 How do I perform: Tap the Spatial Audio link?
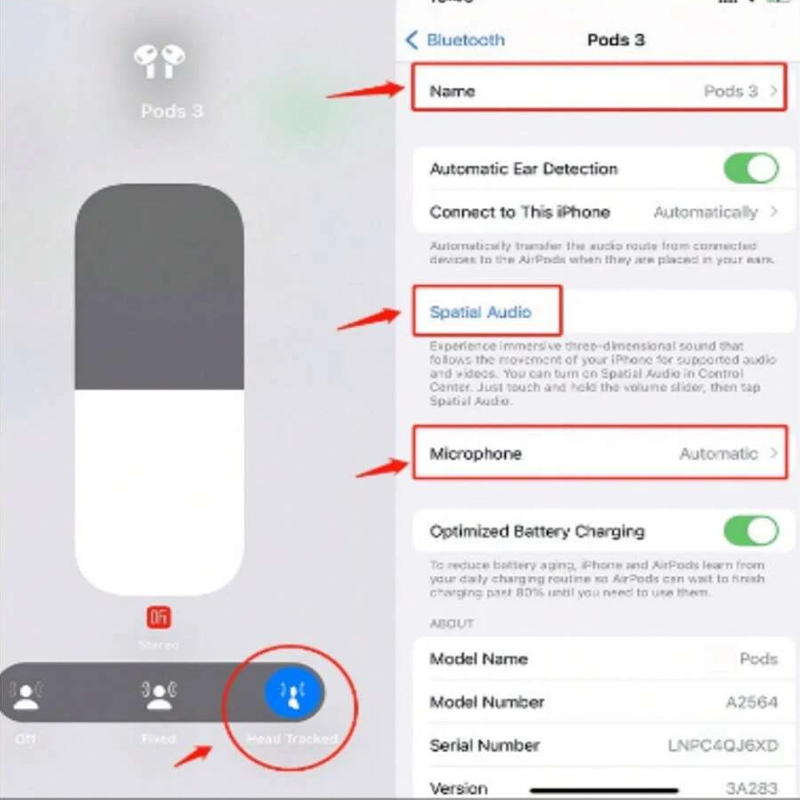(480, 312)
